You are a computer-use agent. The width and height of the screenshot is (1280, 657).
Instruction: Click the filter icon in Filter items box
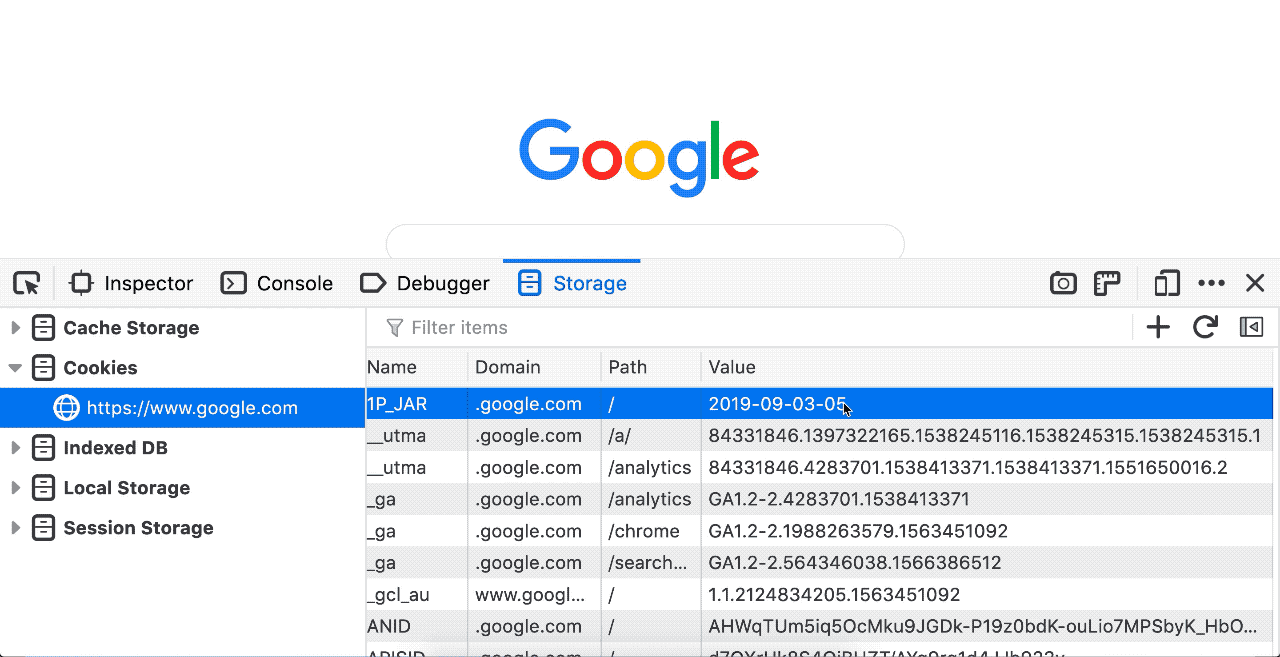pyautogui.click(x=397, y=327)
